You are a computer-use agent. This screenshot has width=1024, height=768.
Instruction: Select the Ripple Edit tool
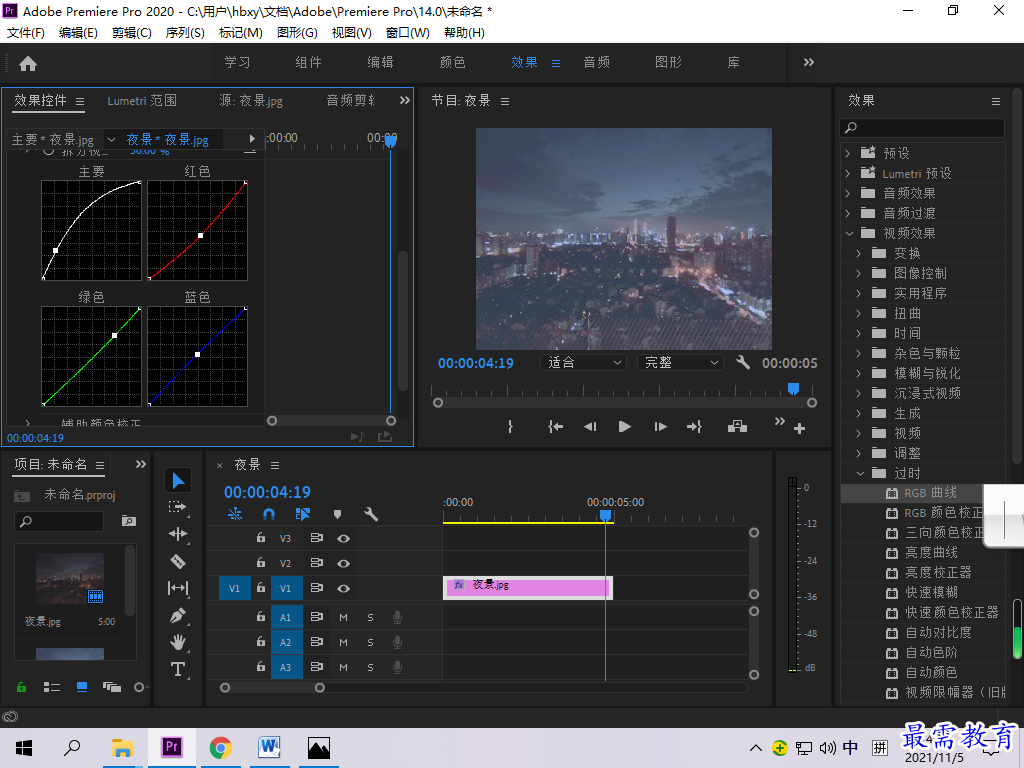click(x=178, y=534)
